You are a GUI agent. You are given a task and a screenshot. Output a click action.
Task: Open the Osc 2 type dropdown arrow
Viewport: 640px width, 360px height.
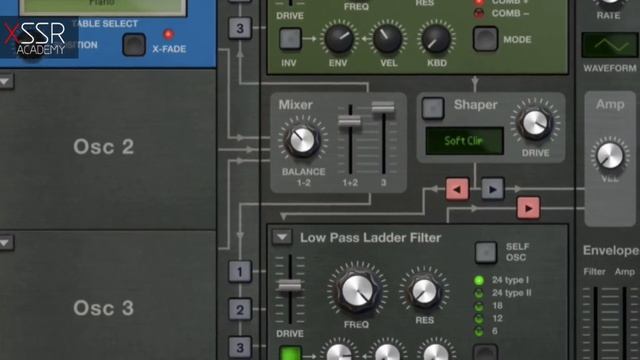6,81
